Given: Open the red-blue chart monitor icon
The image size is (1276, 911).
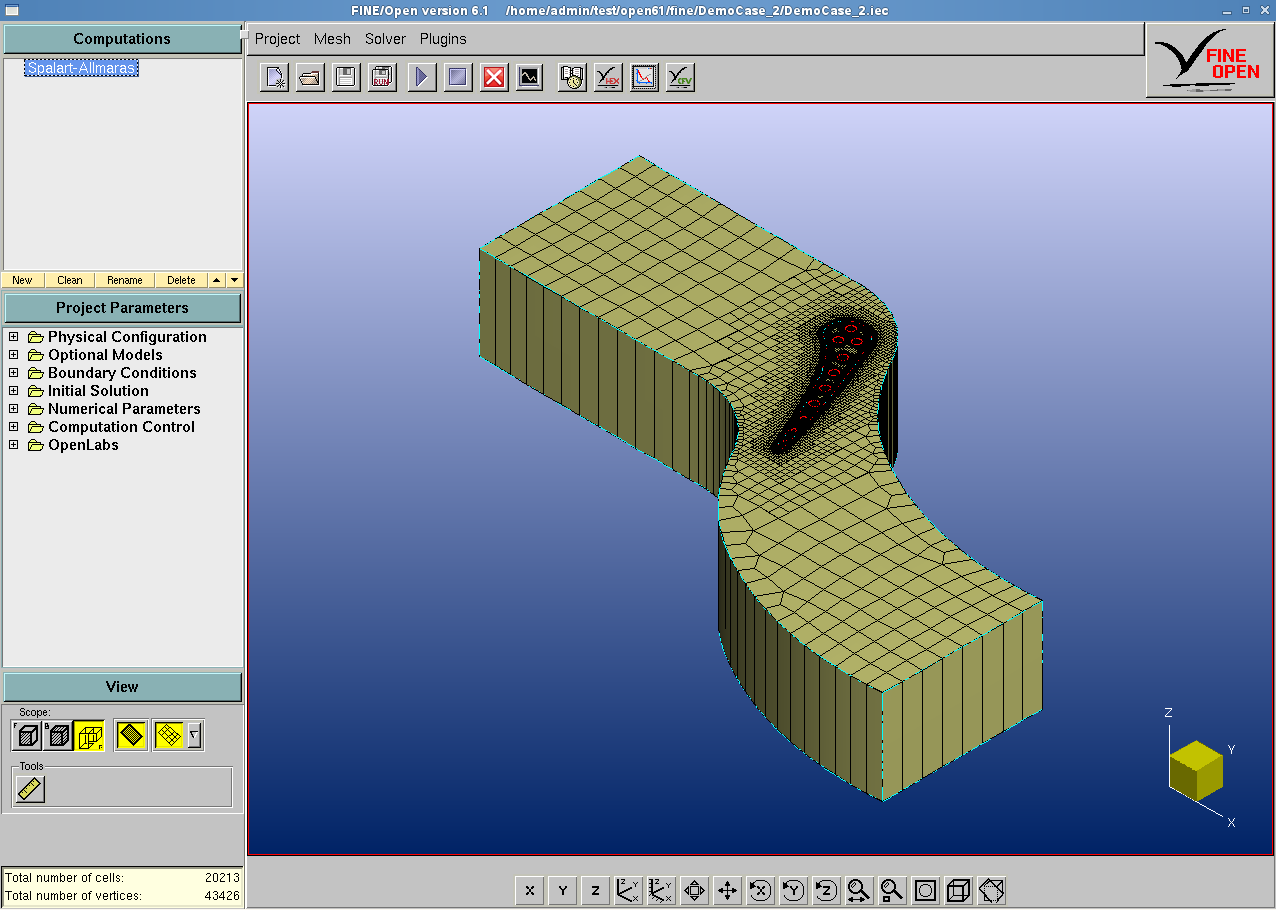Looking at the screenshot, I should pyautogui.click(x=644, y=77).
